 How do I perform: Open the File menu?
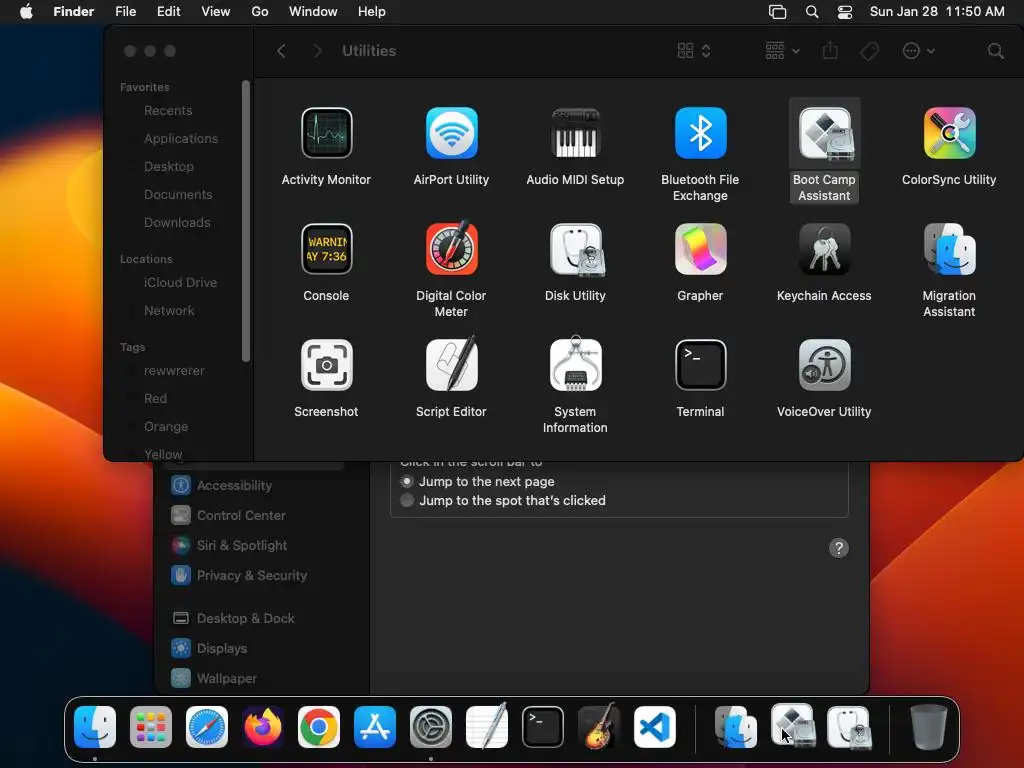(125, 12)
